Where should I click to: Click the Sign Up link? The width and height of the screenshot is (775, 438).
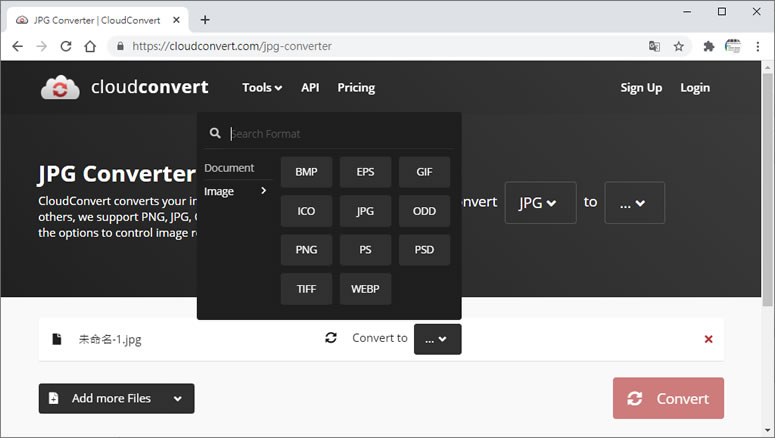coord(641,88)
